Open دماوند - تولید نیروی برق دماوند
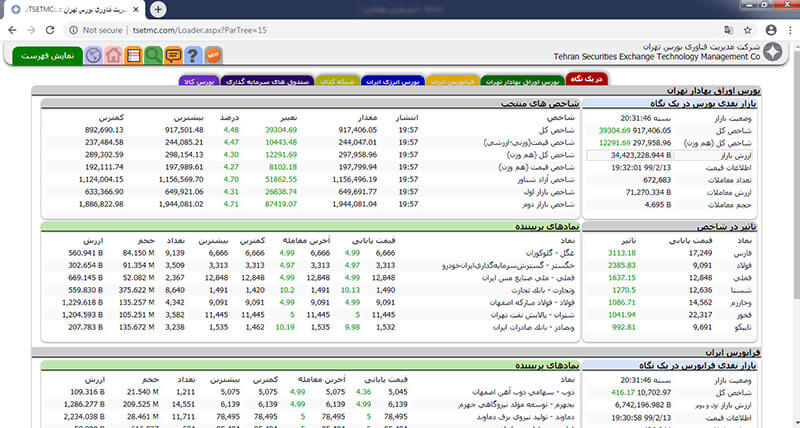This screenshot has height=428, width=800. (x=522, y=417)
